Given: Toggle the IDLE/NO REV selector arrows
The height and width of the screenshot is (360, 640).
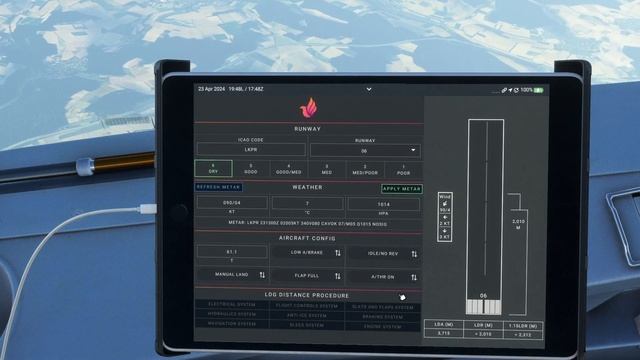Looking at the screenshot, I should coord(414,254).
